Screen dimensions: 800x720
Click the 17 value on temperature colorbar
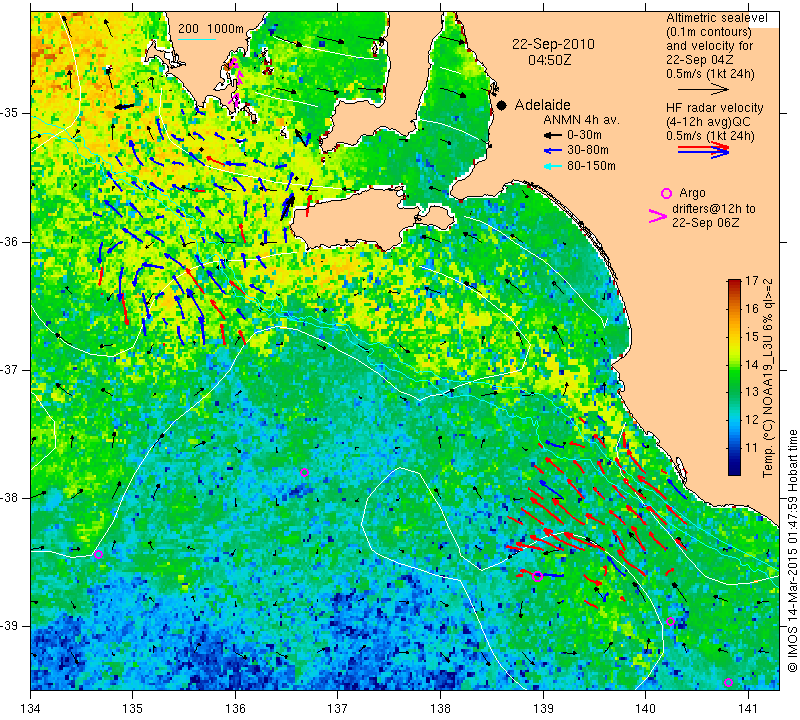[752, 281]
